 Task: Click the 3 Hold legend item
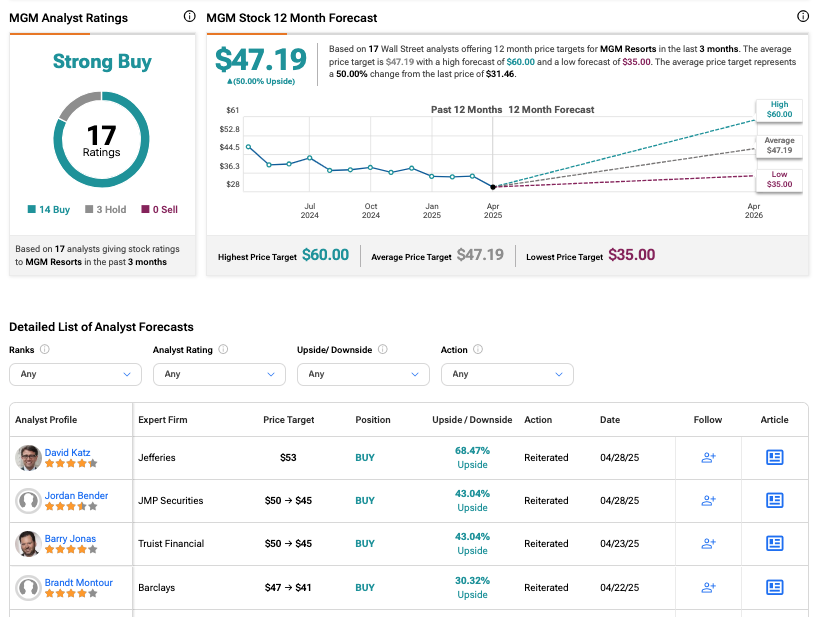click(x=106, y=209)
